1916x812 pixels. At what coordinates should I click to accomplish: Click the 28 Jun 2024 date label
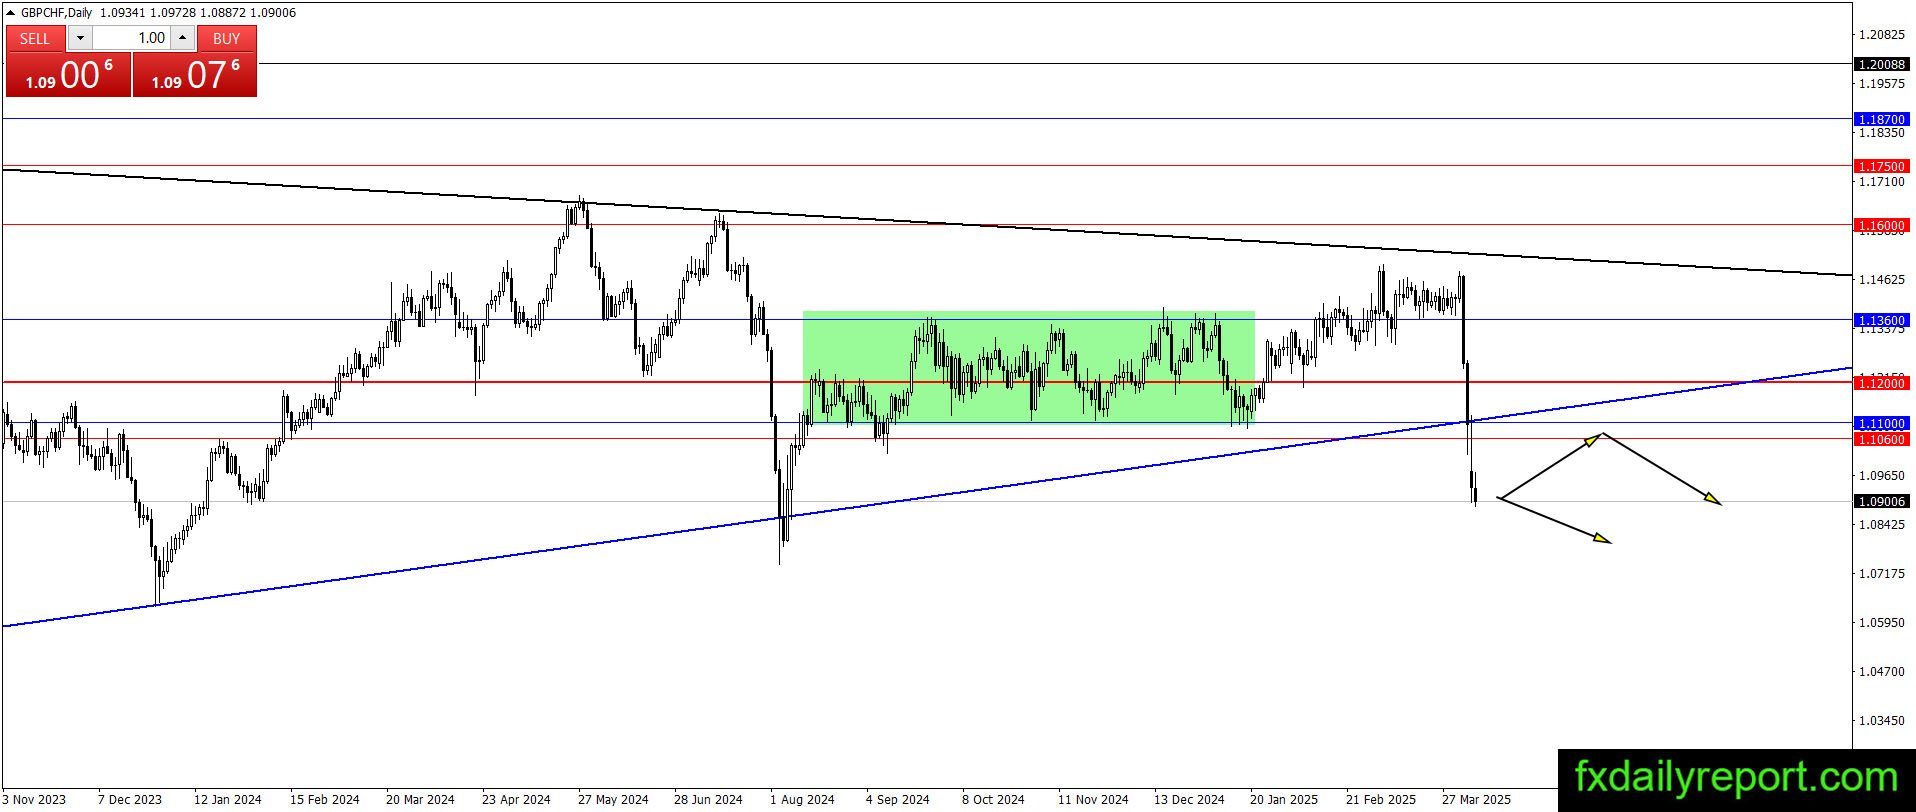[x=708, y=800]
